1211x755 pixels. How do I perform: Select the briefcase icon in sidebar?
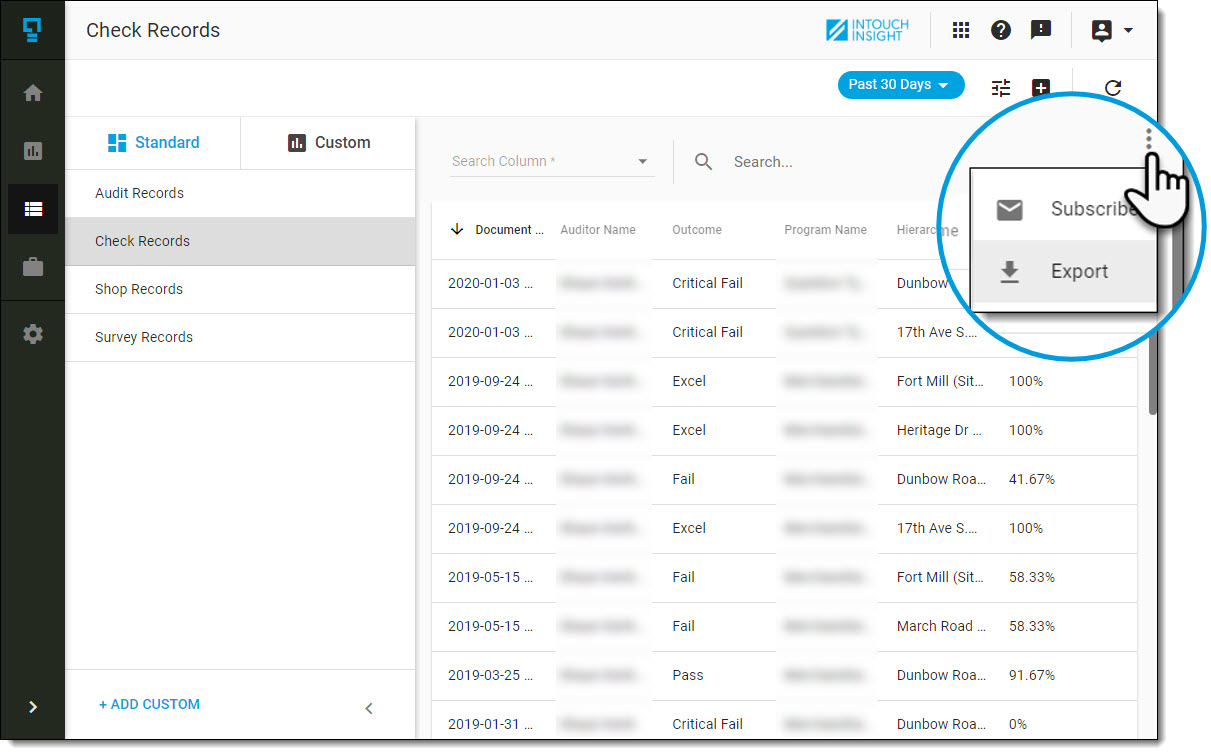point(33,267)
